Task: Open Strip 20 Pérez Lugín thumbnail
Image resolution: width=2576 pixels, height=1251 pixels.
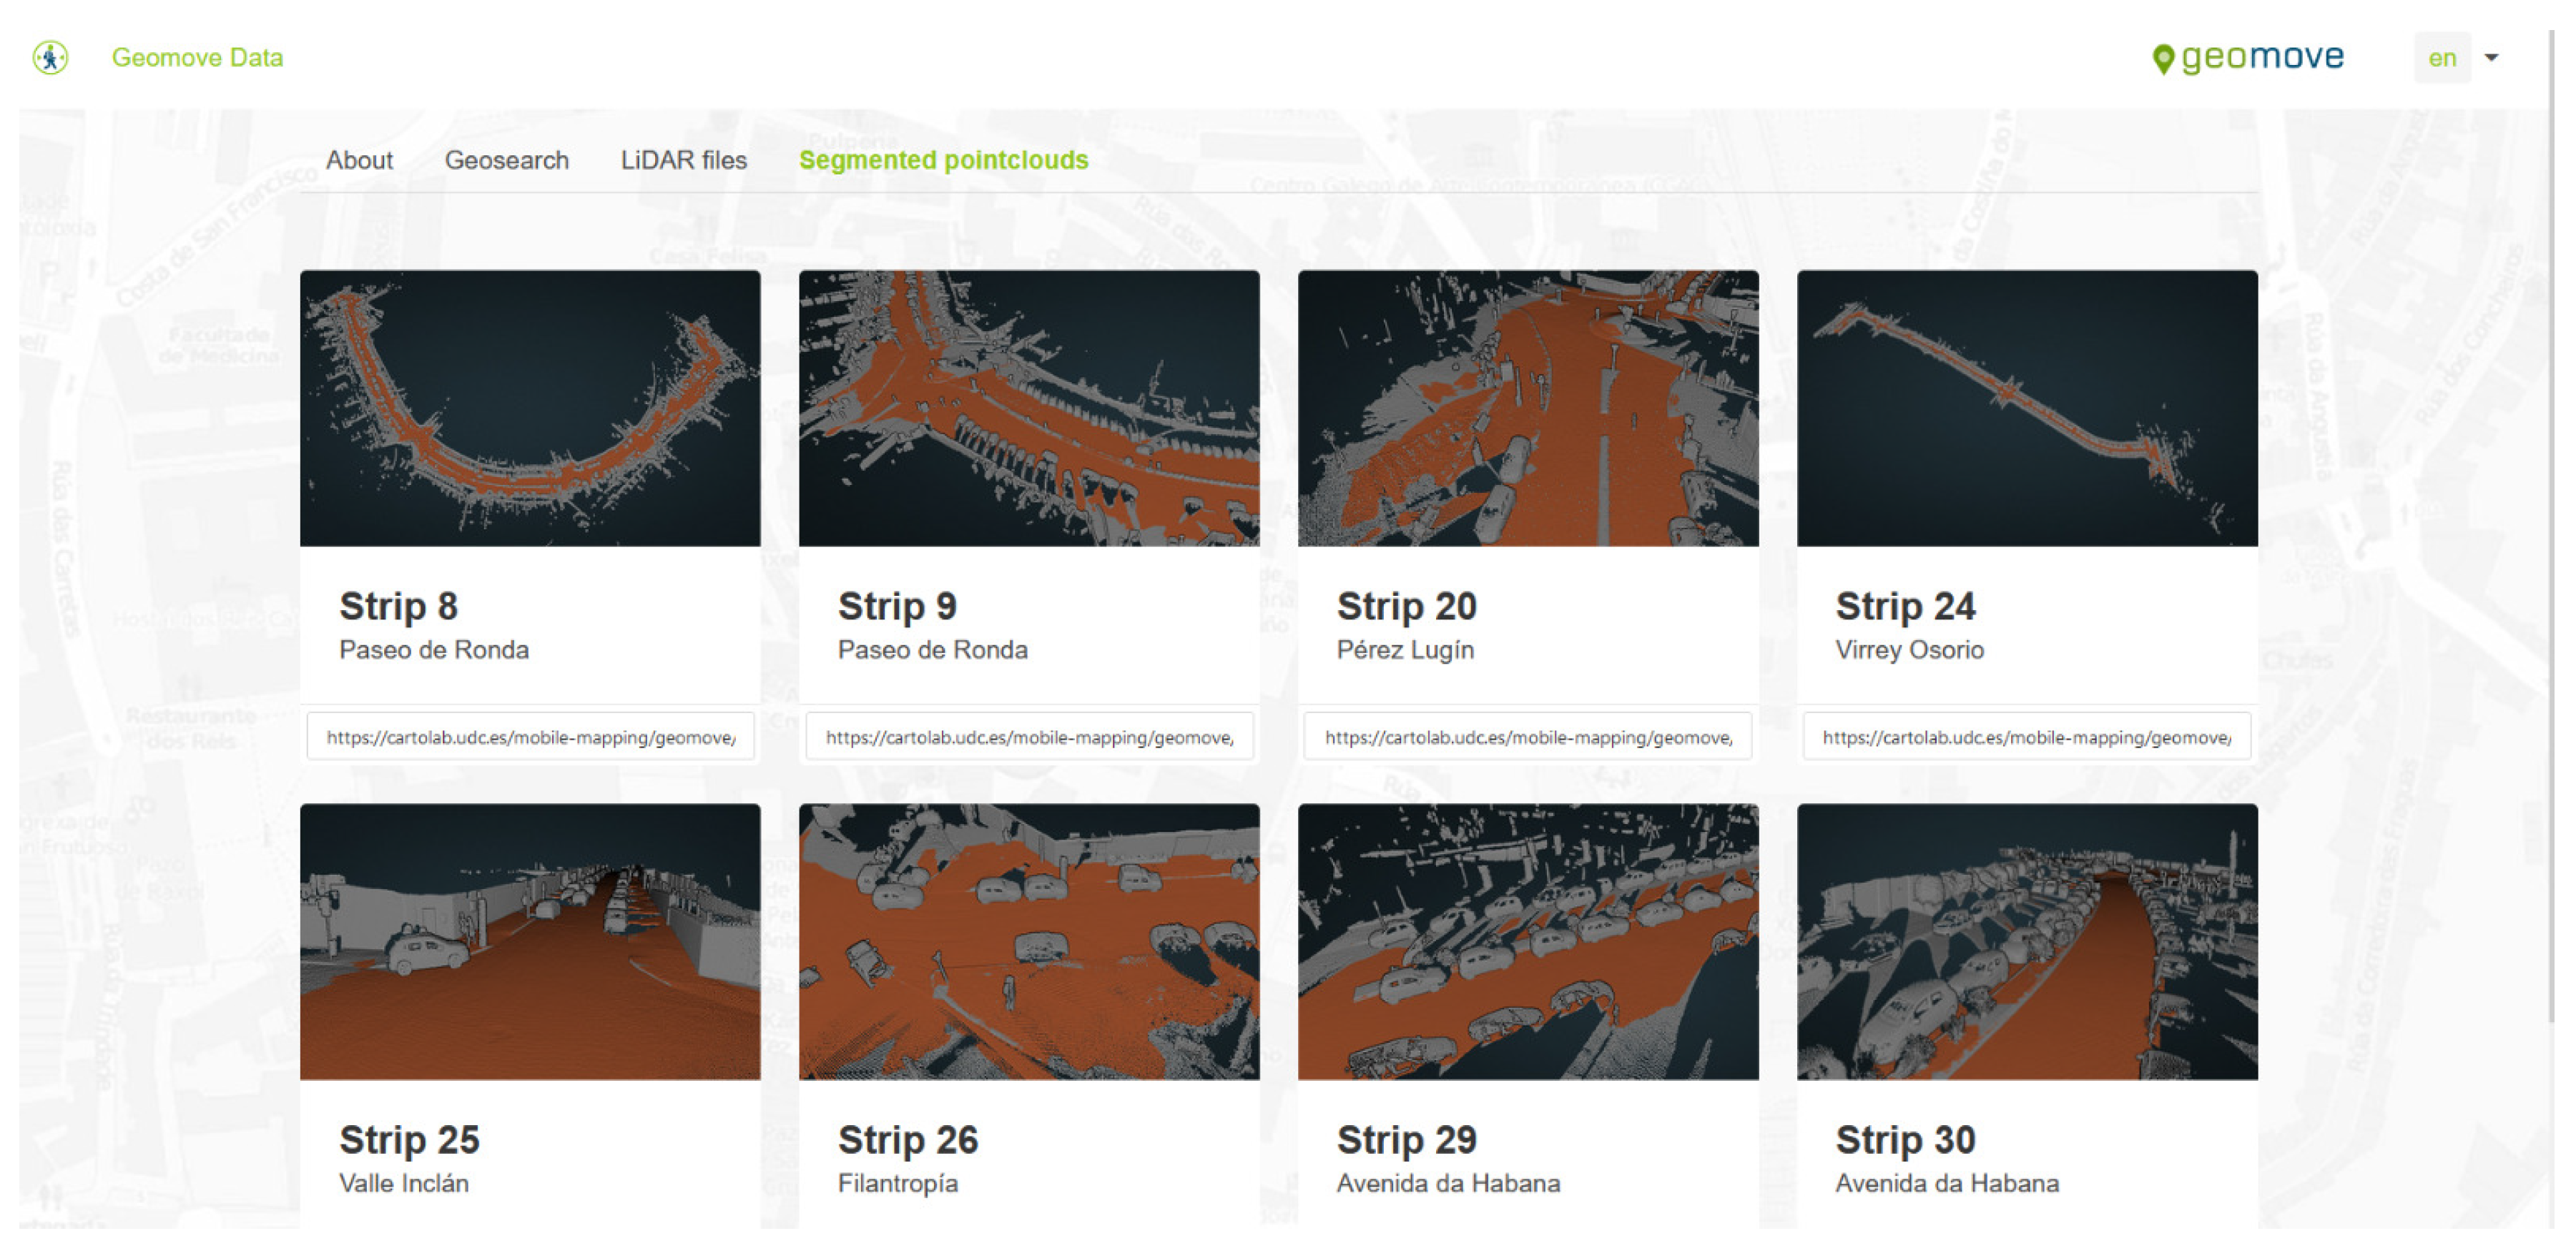Action: (x=1527, y=408)
